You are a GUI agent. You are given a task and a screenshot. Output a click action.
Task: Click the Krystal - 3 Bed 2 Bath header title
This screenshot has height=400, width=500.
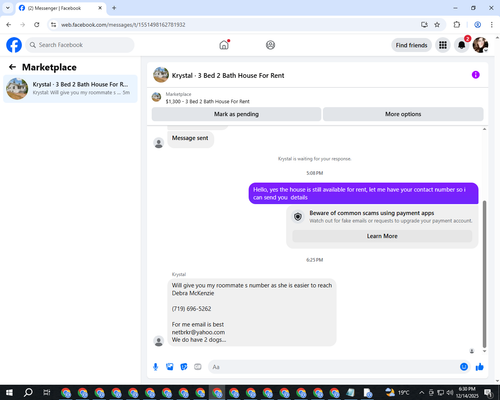[x=228, y=76]
